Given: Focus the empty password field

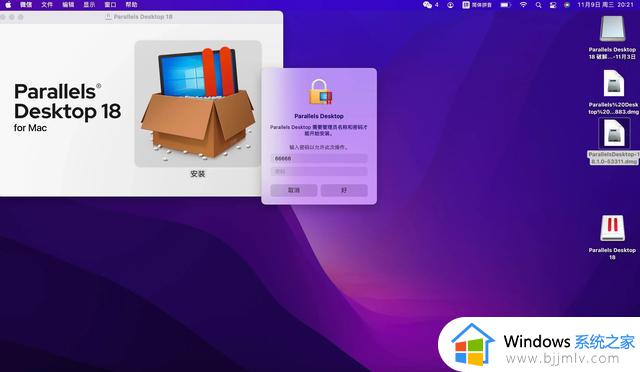Looking at the screenshot, I should pos(319,172).
